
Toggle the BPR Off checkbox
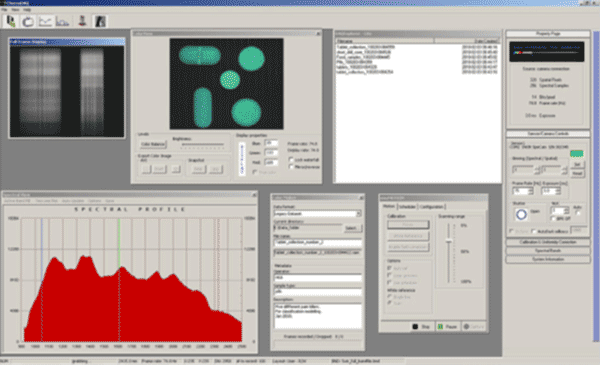pyautogui.click(x=553, y=218)
